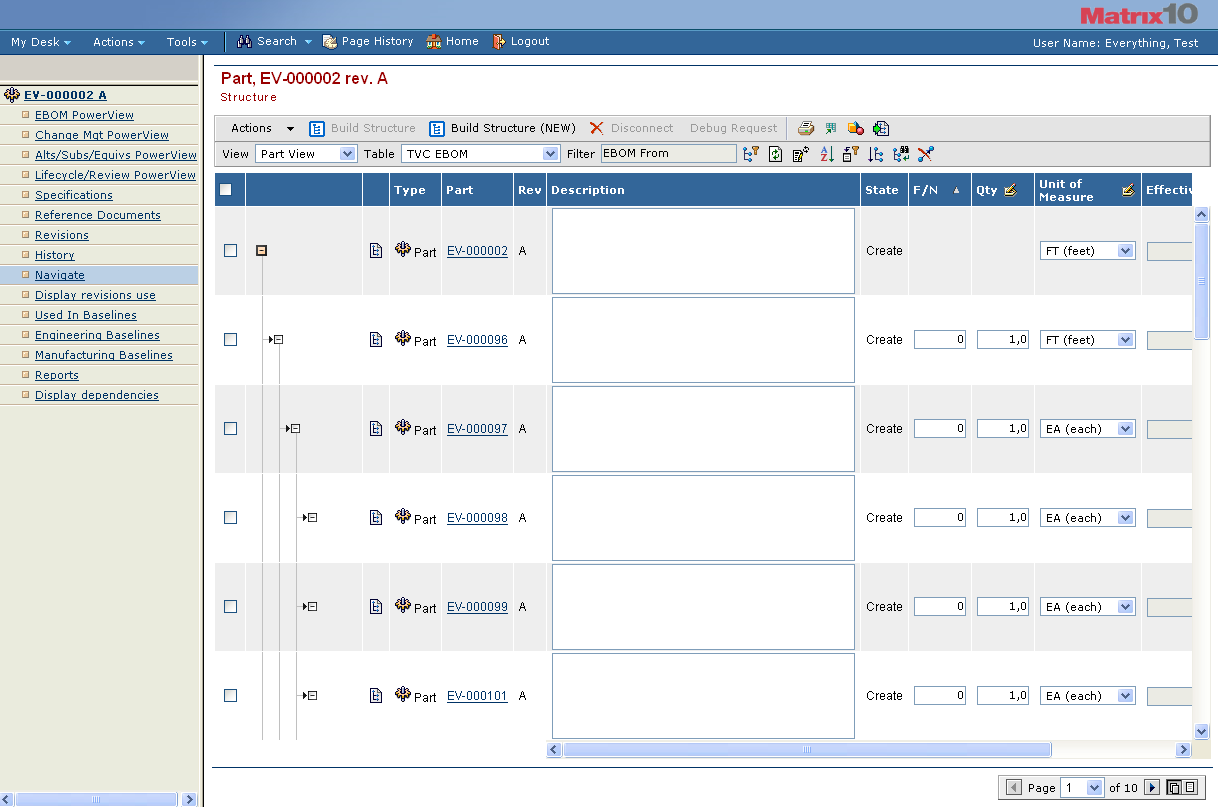The image size is (1218, 807).
Task: Click the document icon in EV-000096 row
Action: pos(376,340)
